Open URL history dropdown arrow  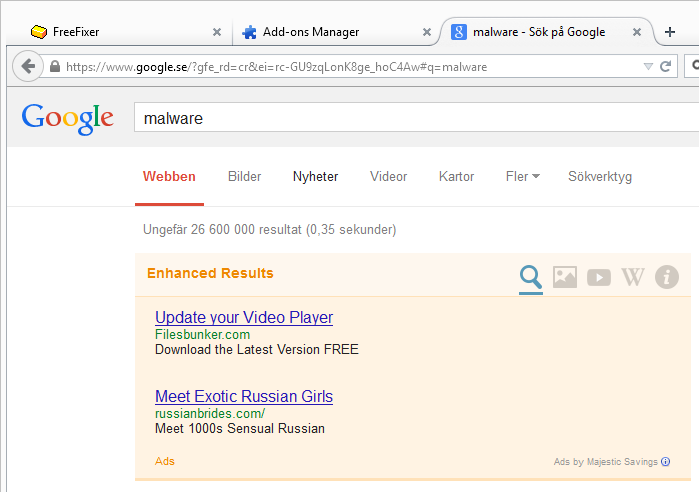click(x=648, y=66)
